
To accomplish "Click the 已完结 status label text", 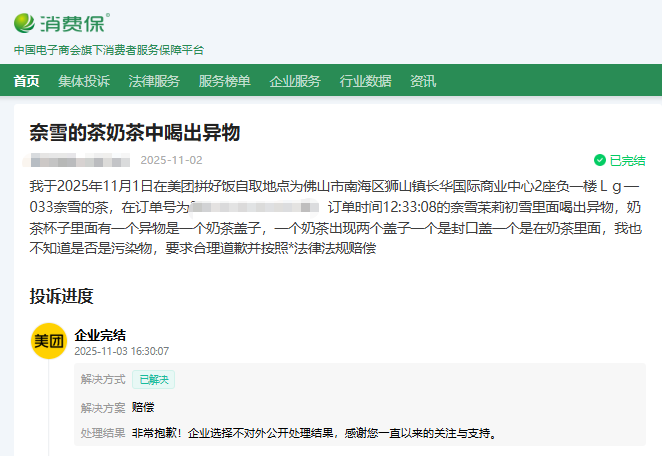I will (x=627, y=160).
